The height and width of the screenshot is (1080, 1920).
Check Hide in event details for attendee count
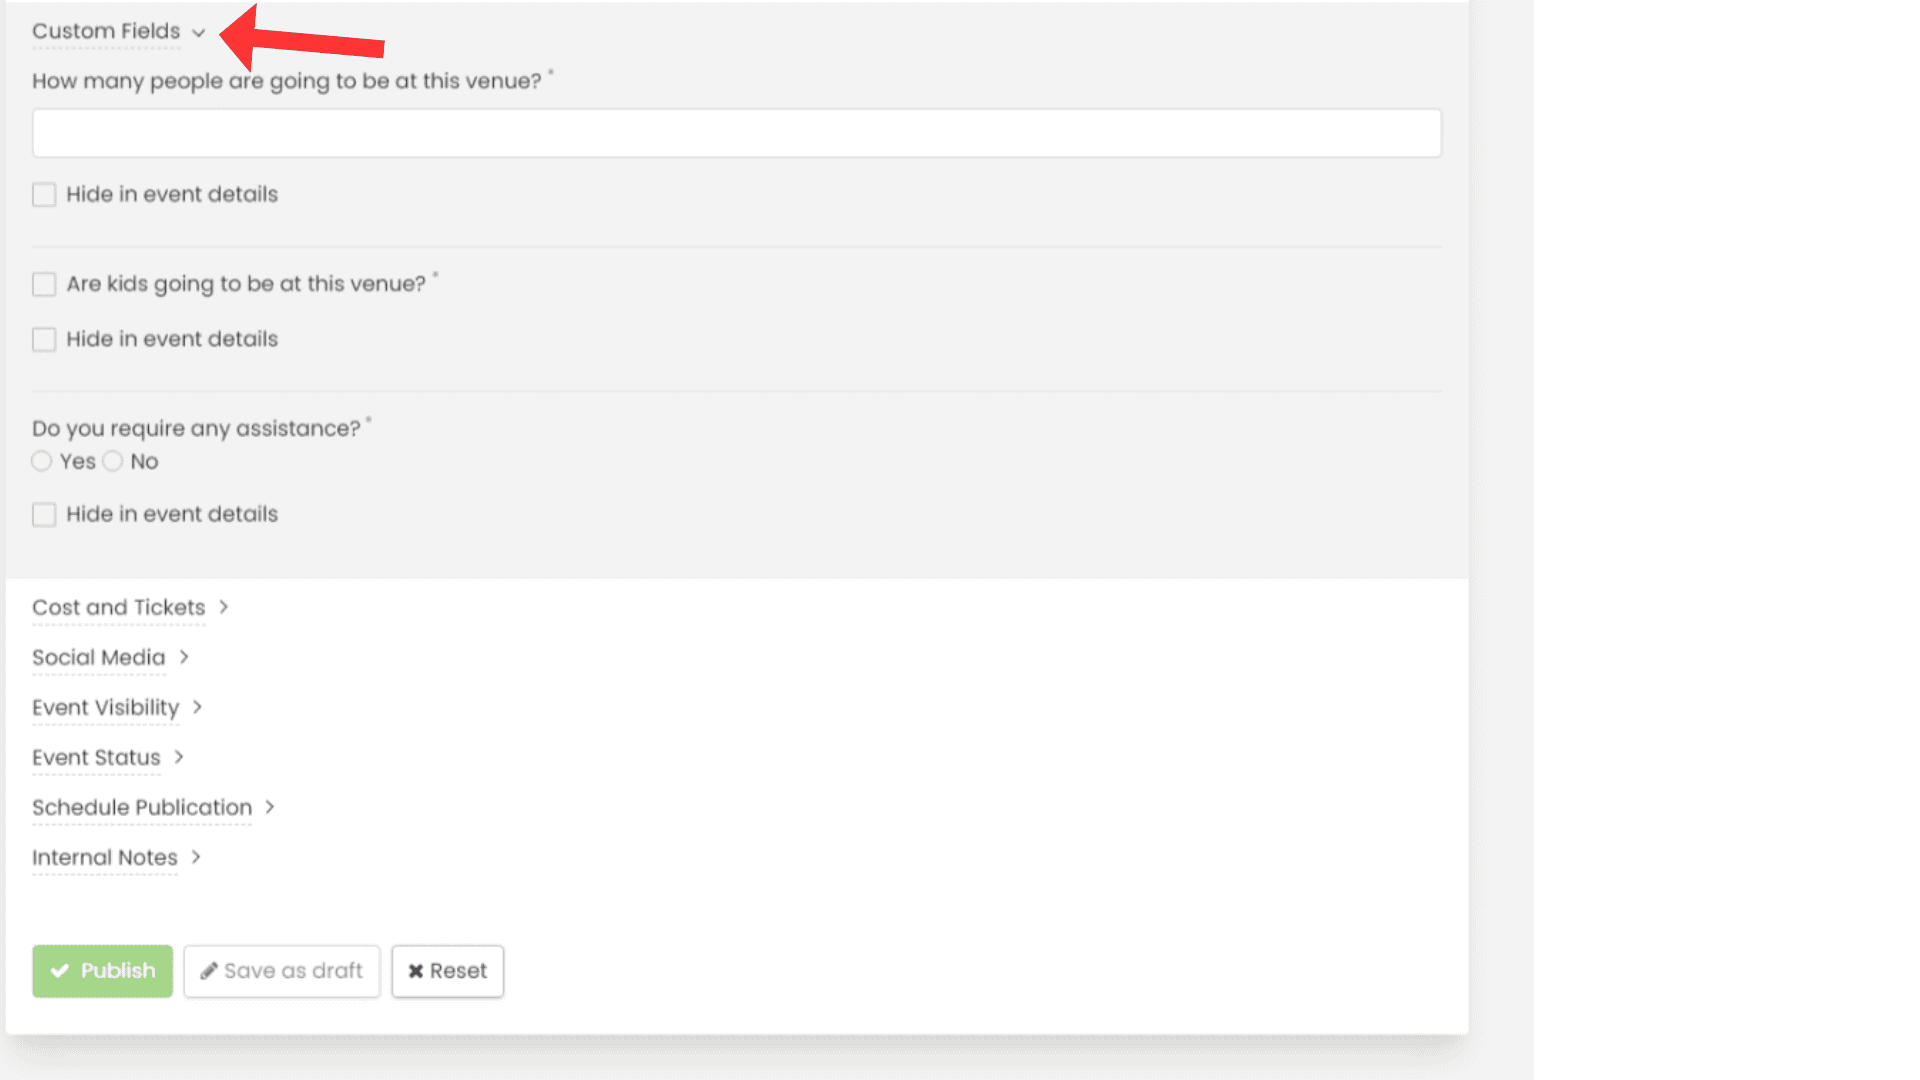click(x=44, y=194)
